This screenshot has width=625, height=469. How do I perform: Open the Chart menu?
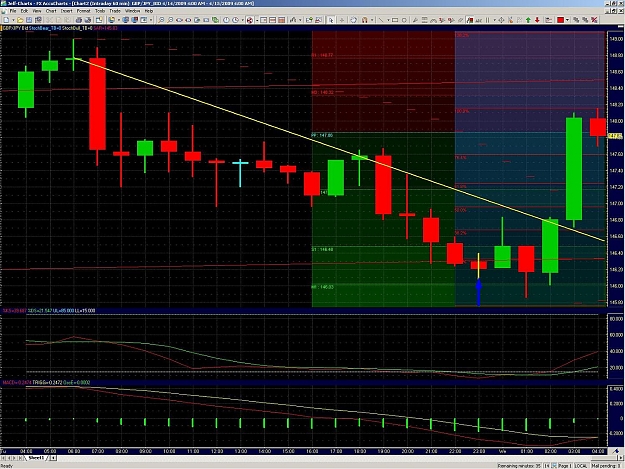click(x=51, y=11)
